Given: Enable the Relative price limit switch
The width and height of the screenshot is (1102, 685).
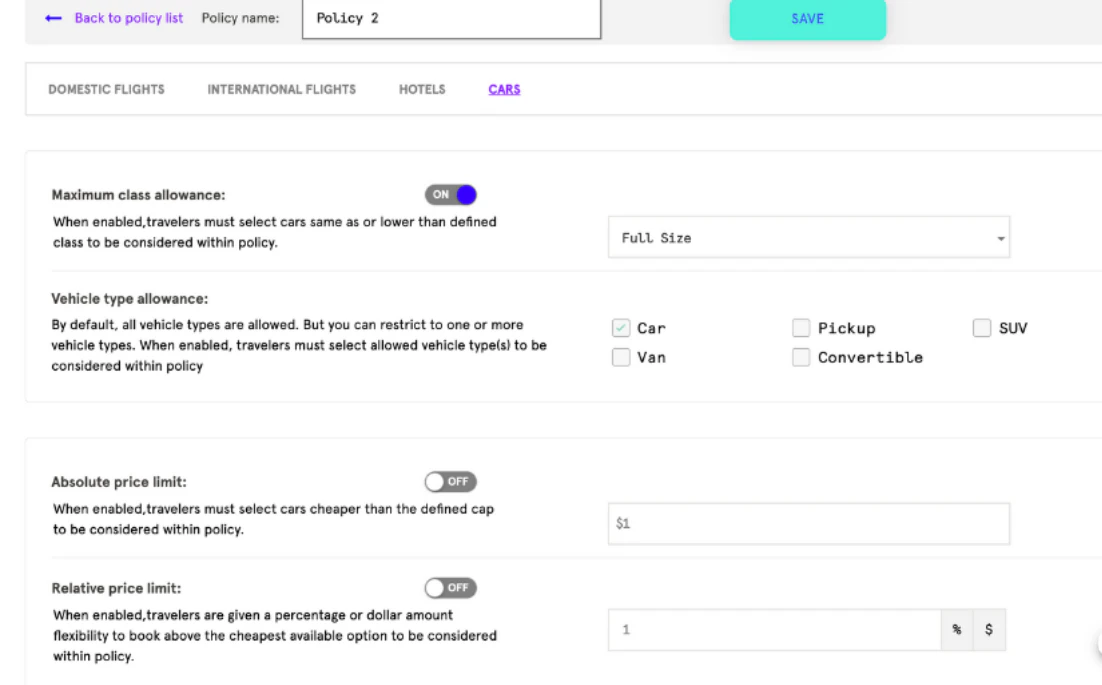Looking at the screenshot, I should click(450, 588).
